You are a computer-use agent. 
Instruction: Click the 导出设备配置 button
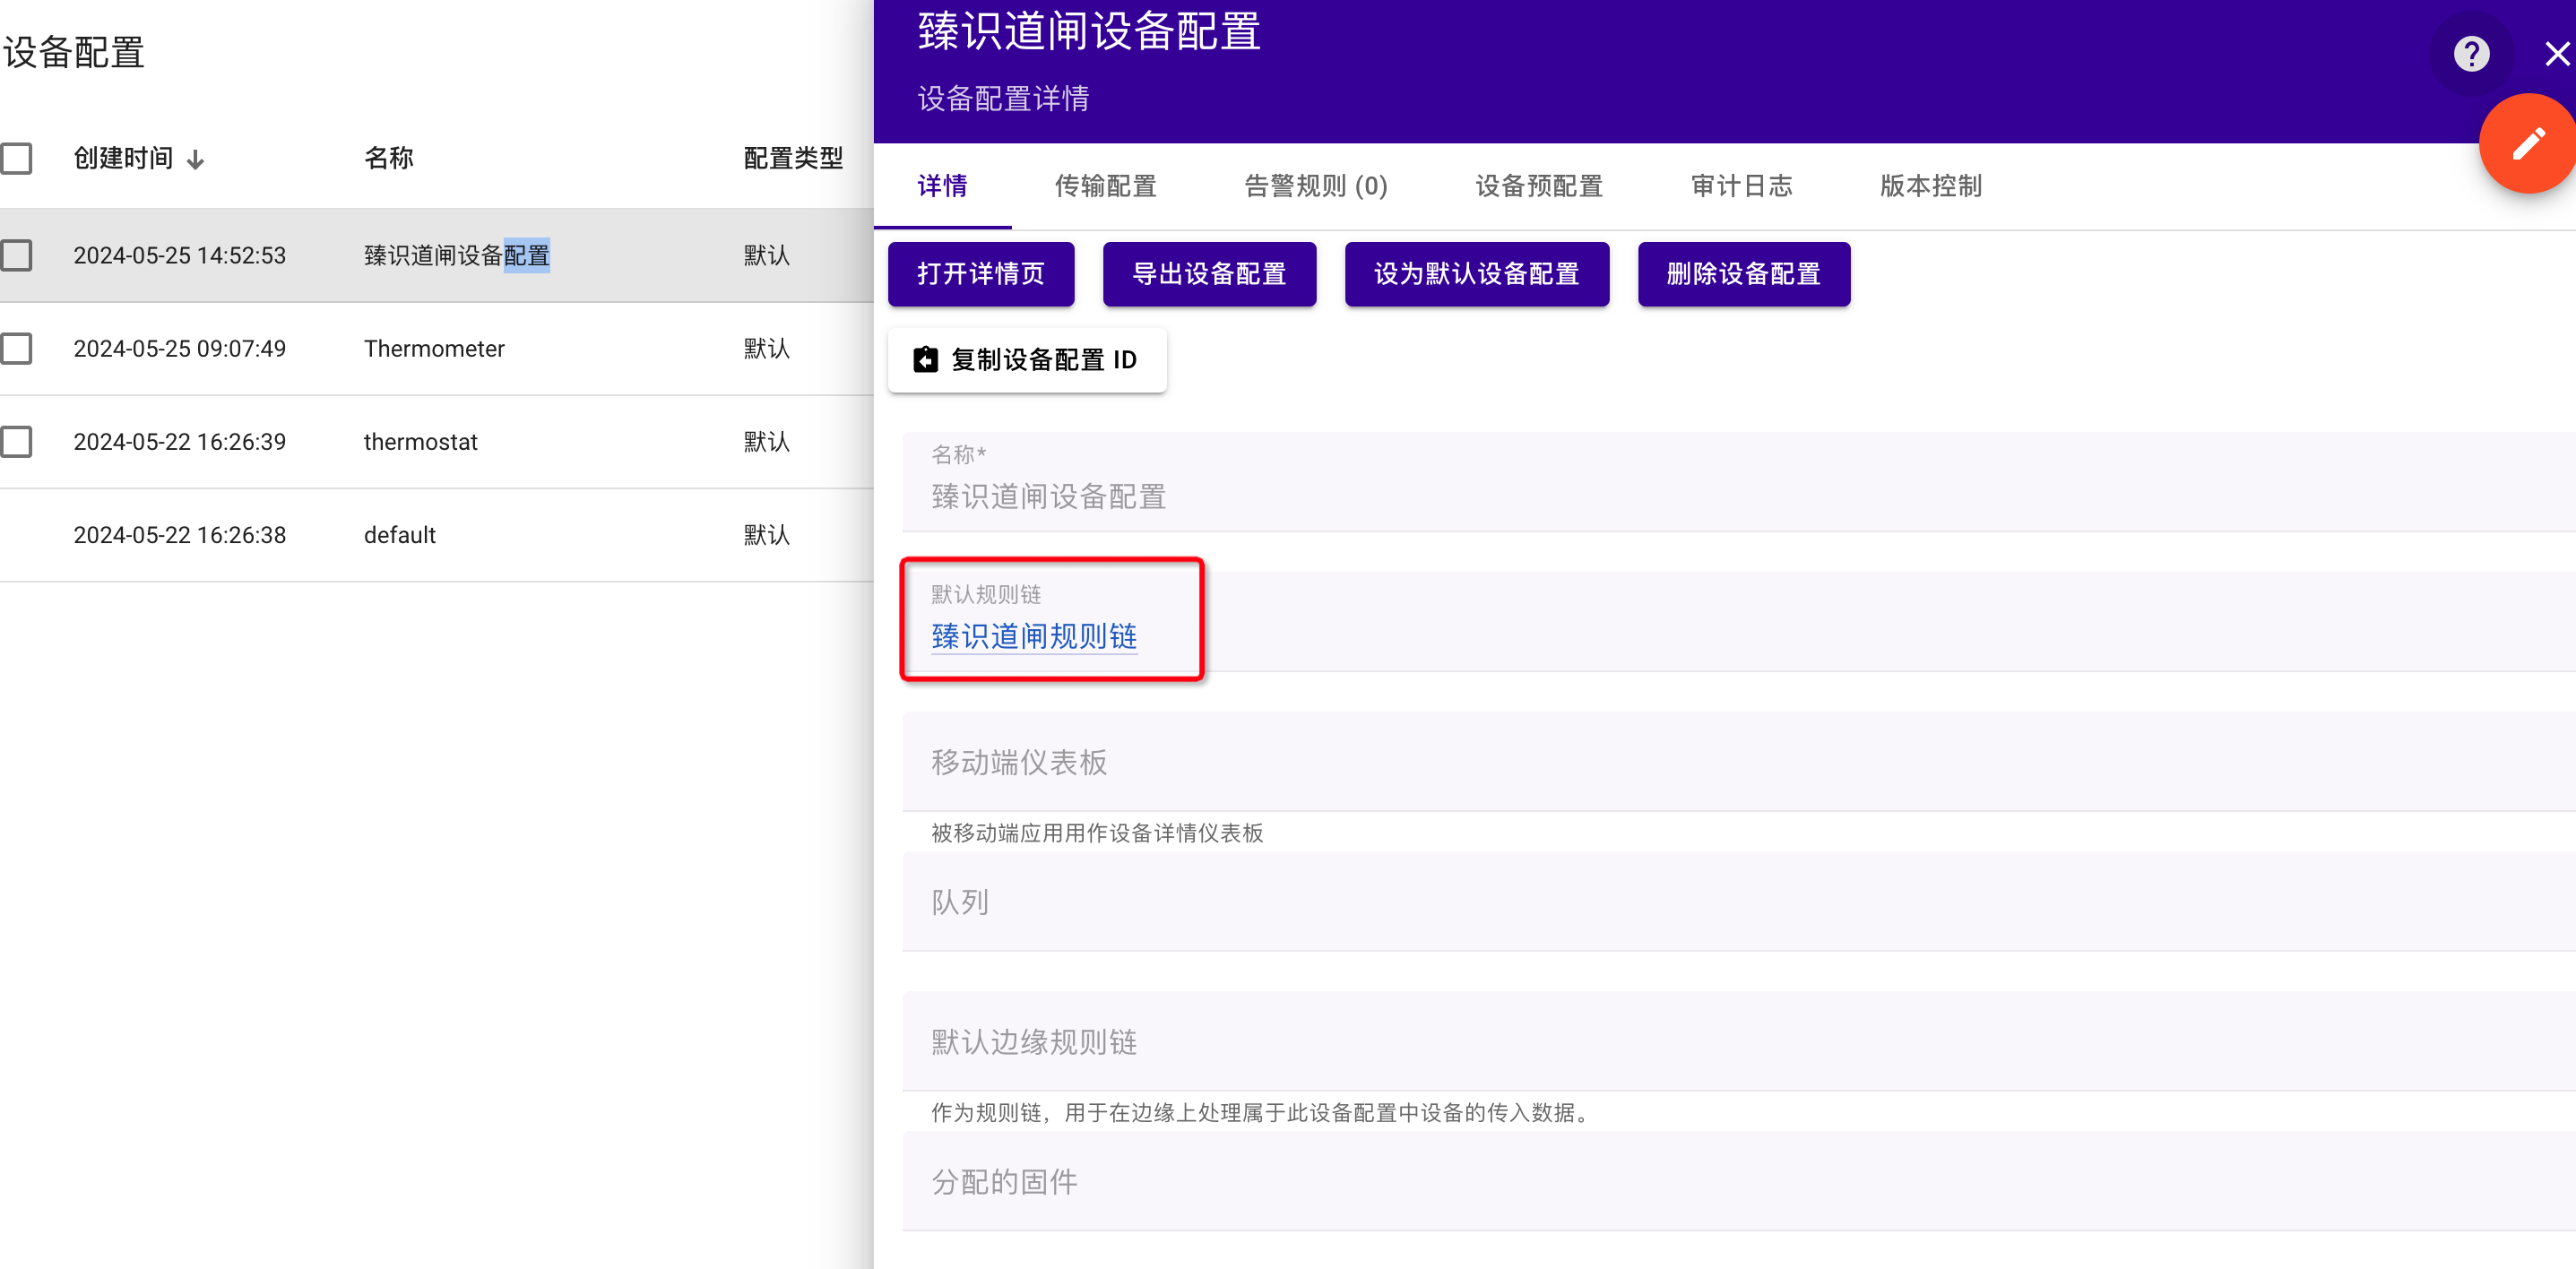coord(1209,274)
